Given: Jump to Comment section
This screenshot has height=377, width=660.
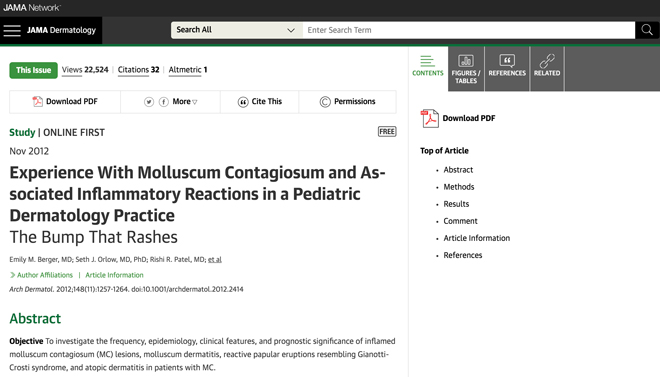Looking at the screenshot, I should click(x=460, y=221).
